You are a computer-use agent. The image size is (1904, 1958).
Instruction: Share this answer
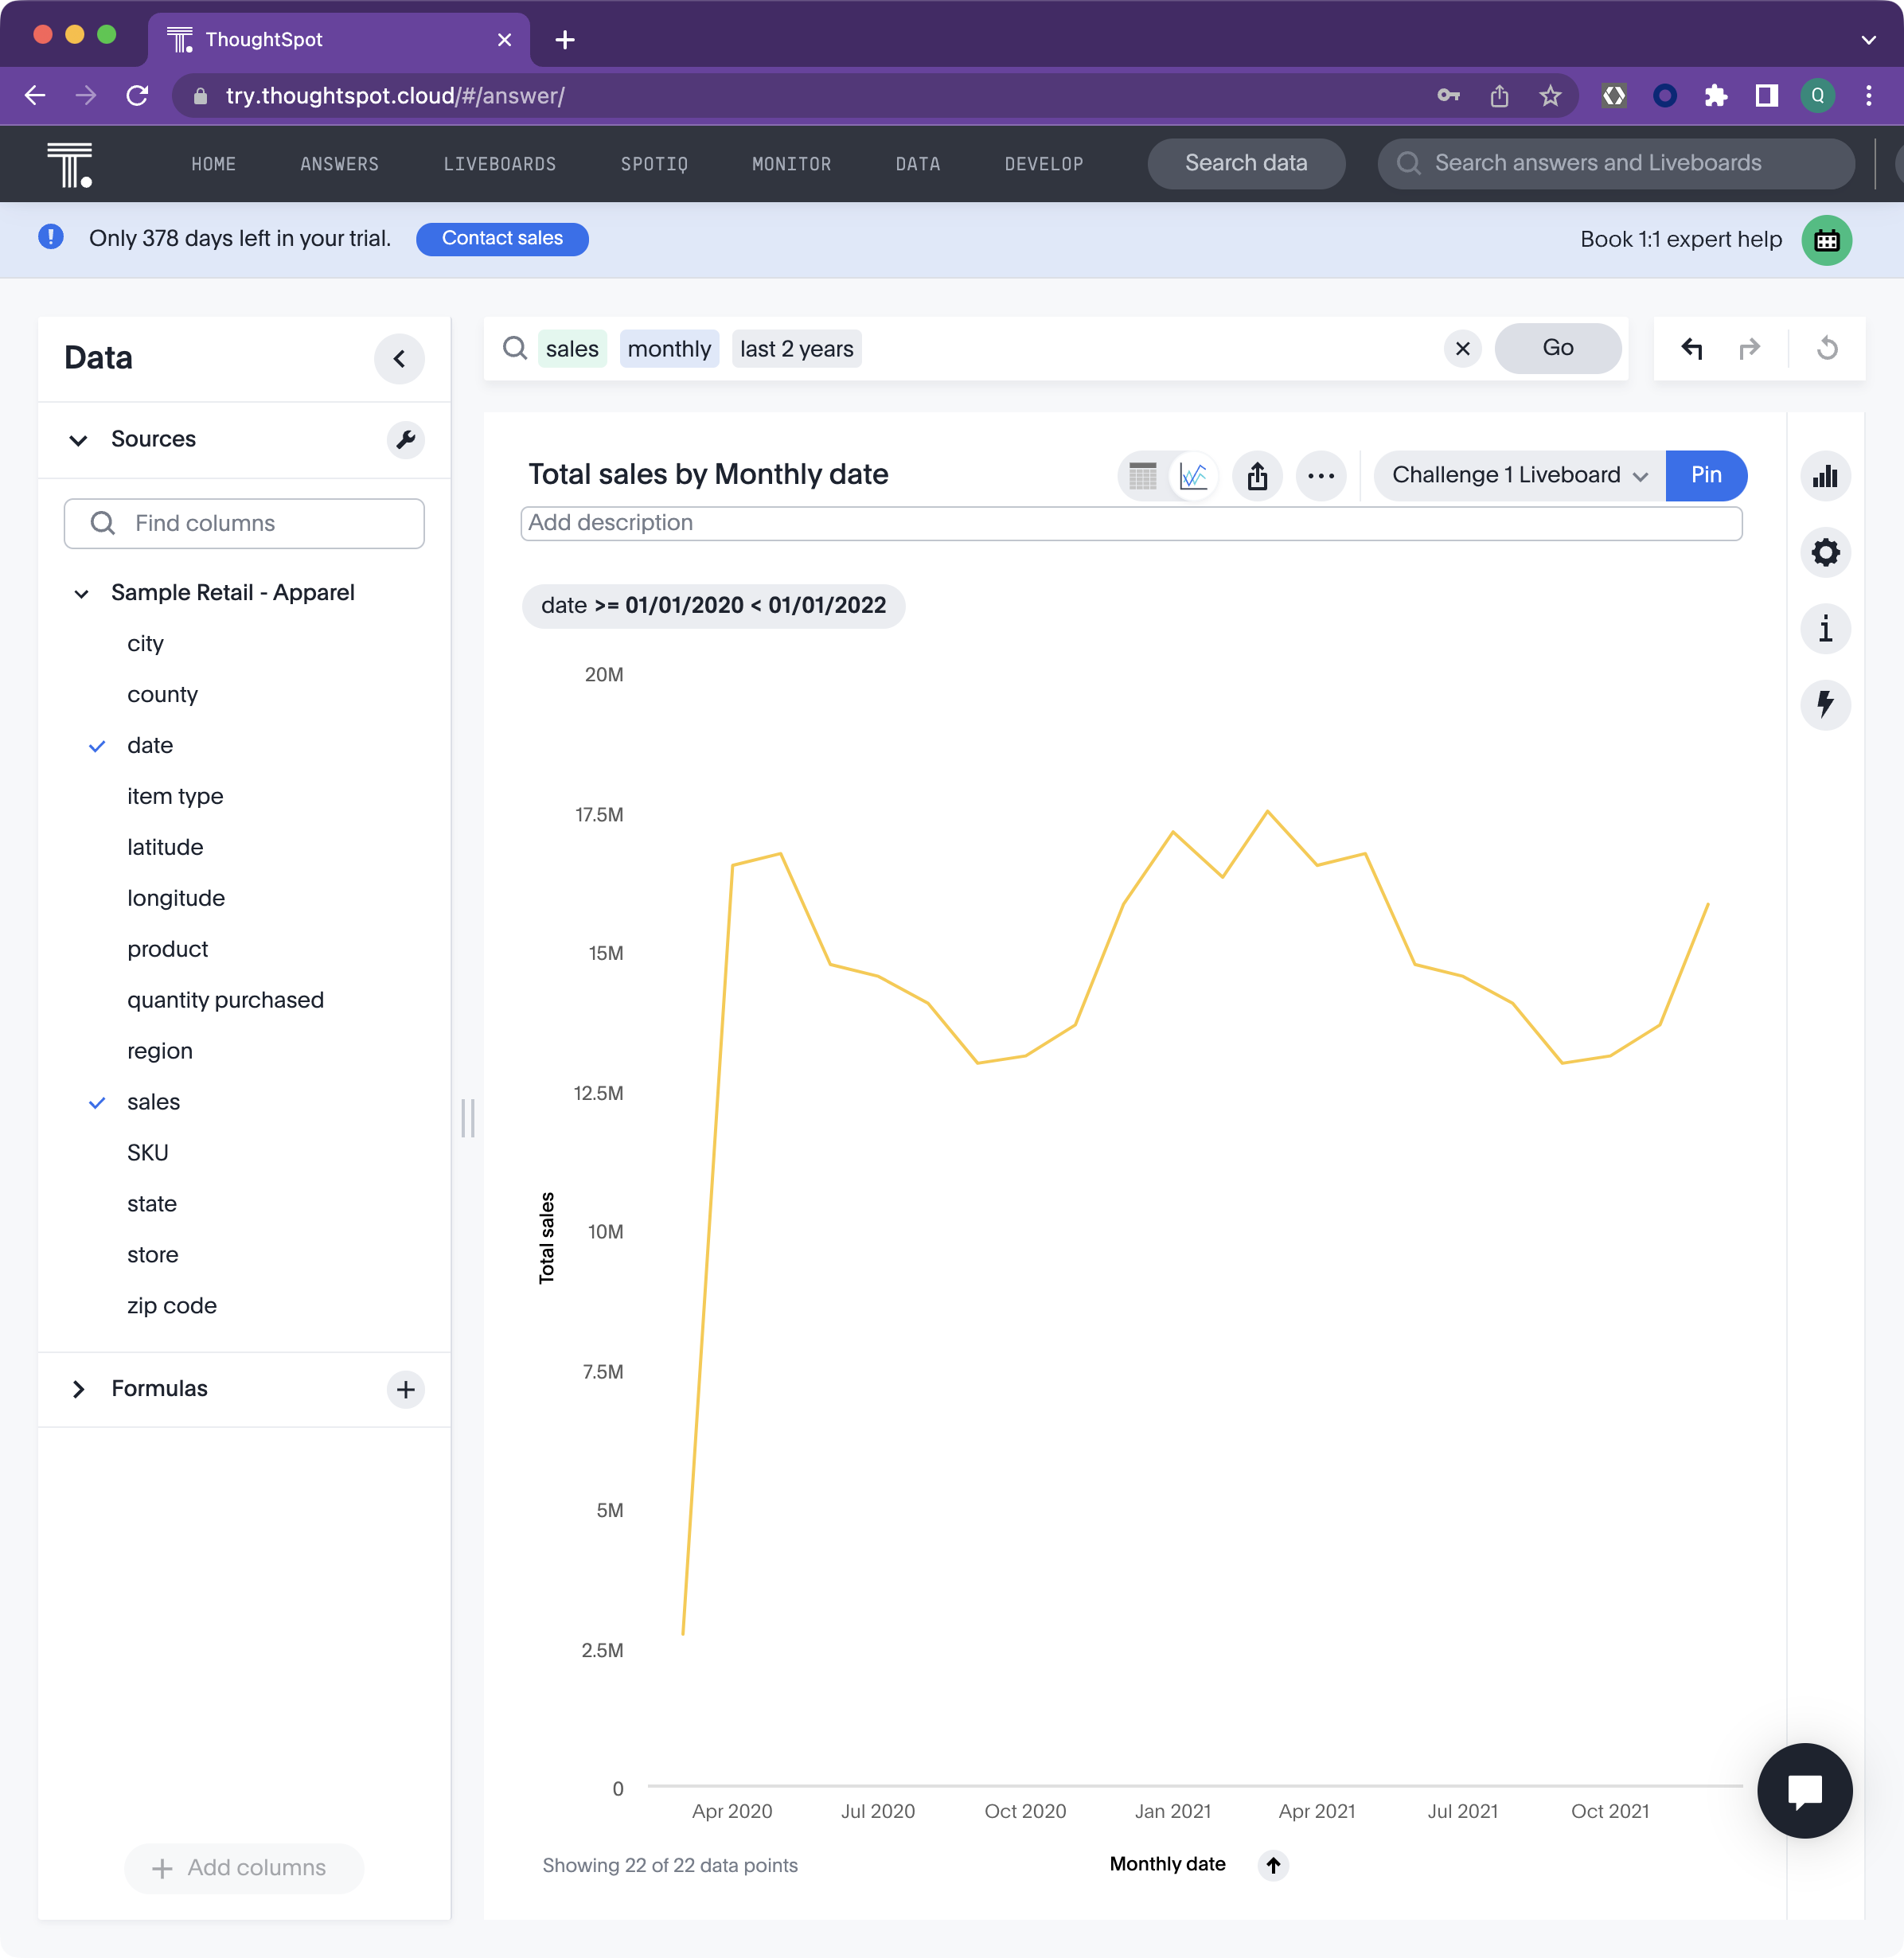(x=1257, y=475)
